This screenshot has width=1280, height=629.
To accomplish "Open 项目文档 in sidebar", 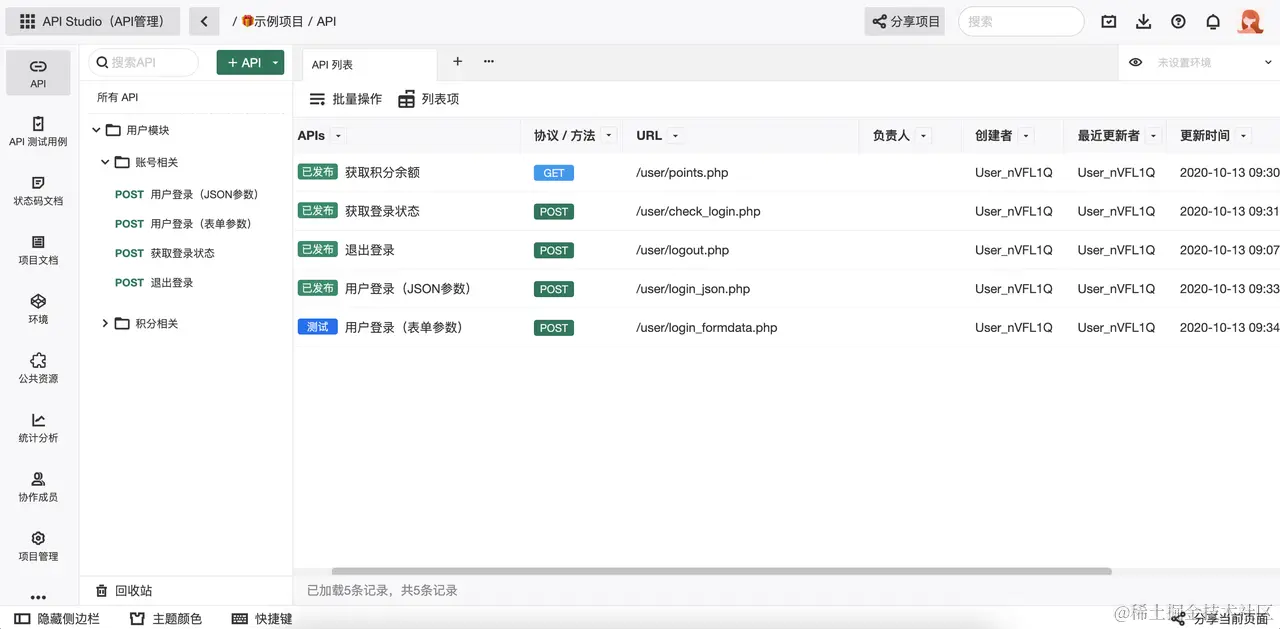I will tap(38, 249).
